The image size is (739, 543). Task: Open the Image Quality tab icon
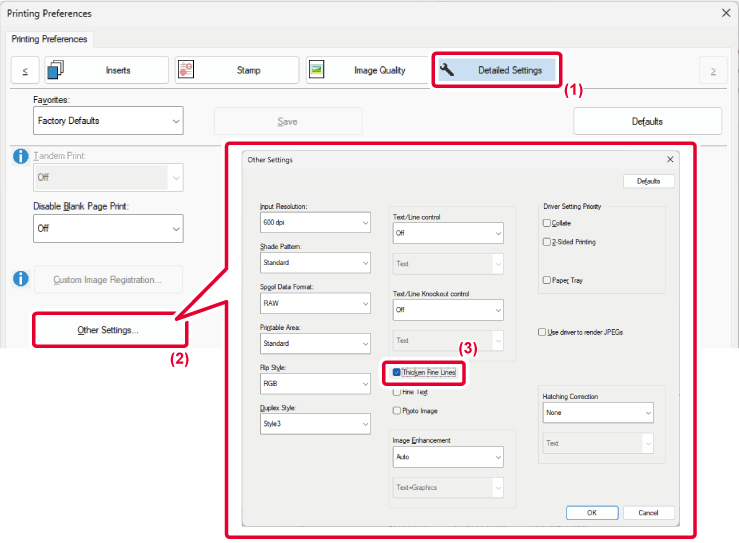click(317, 70)
